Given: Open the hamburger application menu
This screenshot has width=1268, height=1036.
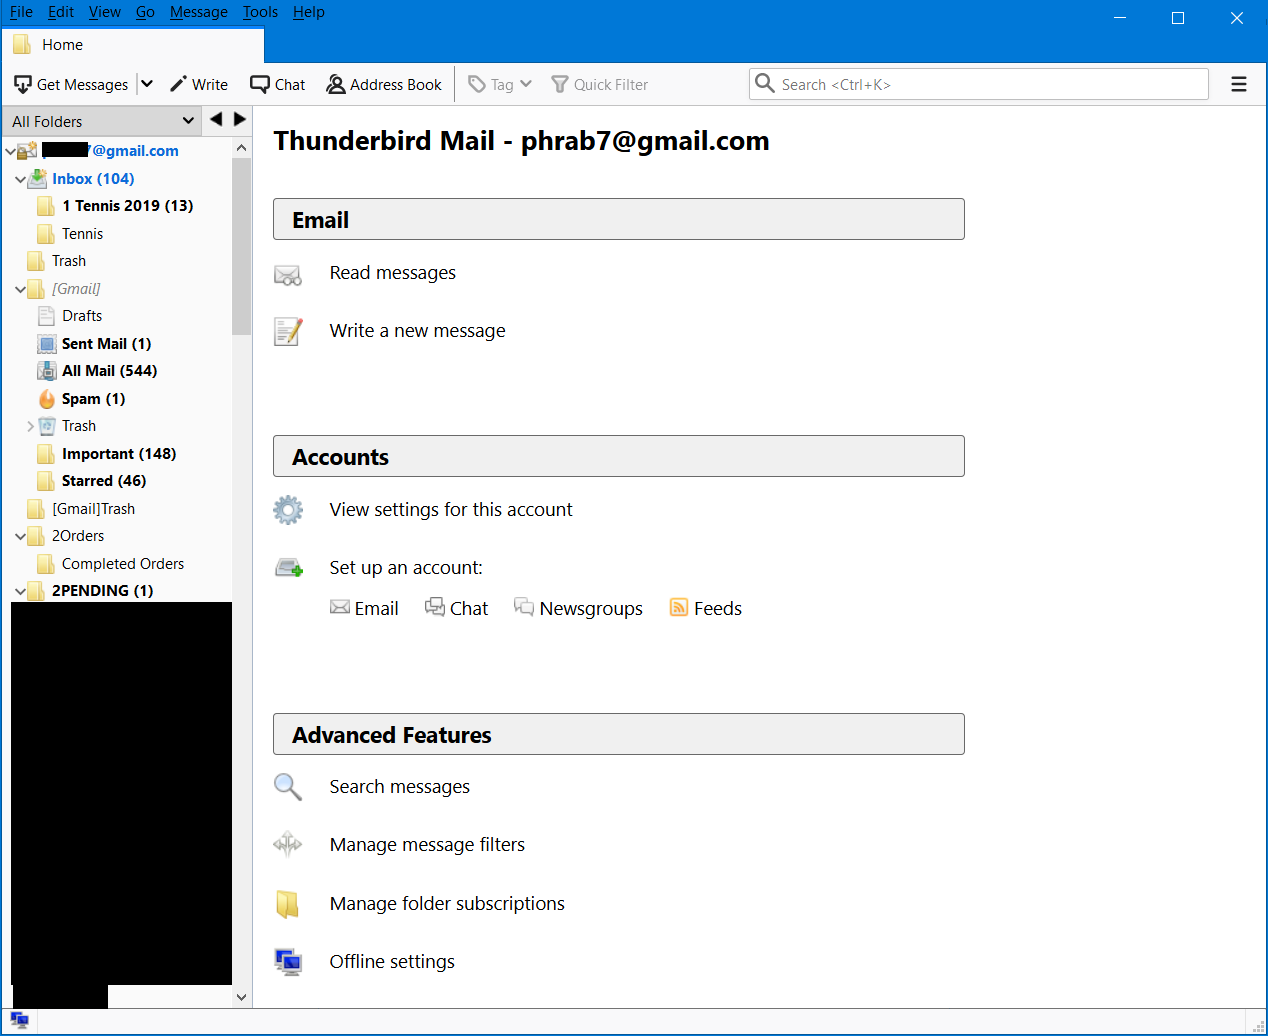Looking at the screenshot, I should click(x=1238, y=84).
